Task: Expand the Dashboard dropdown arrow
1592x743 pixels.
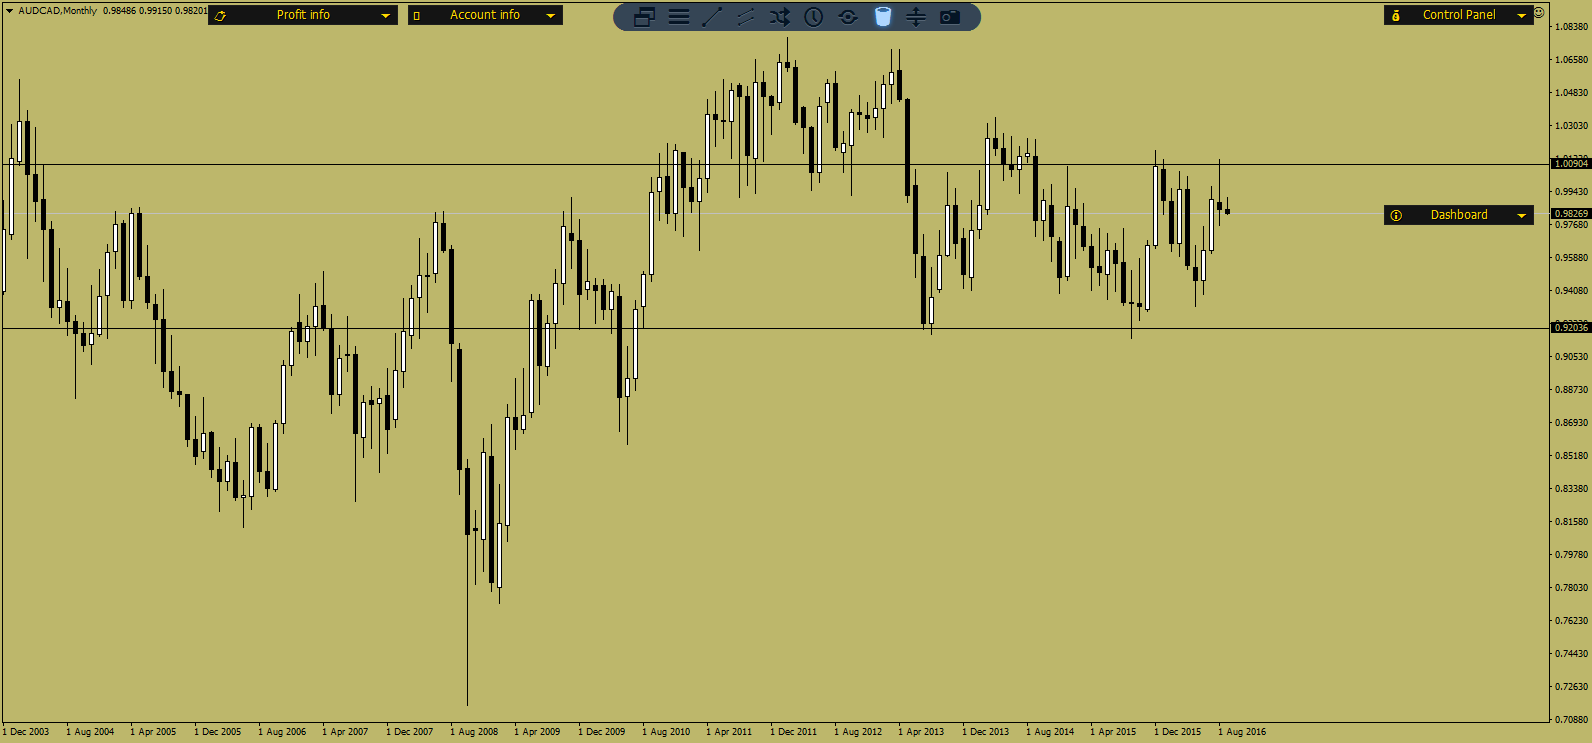Action: point(1522,215)
